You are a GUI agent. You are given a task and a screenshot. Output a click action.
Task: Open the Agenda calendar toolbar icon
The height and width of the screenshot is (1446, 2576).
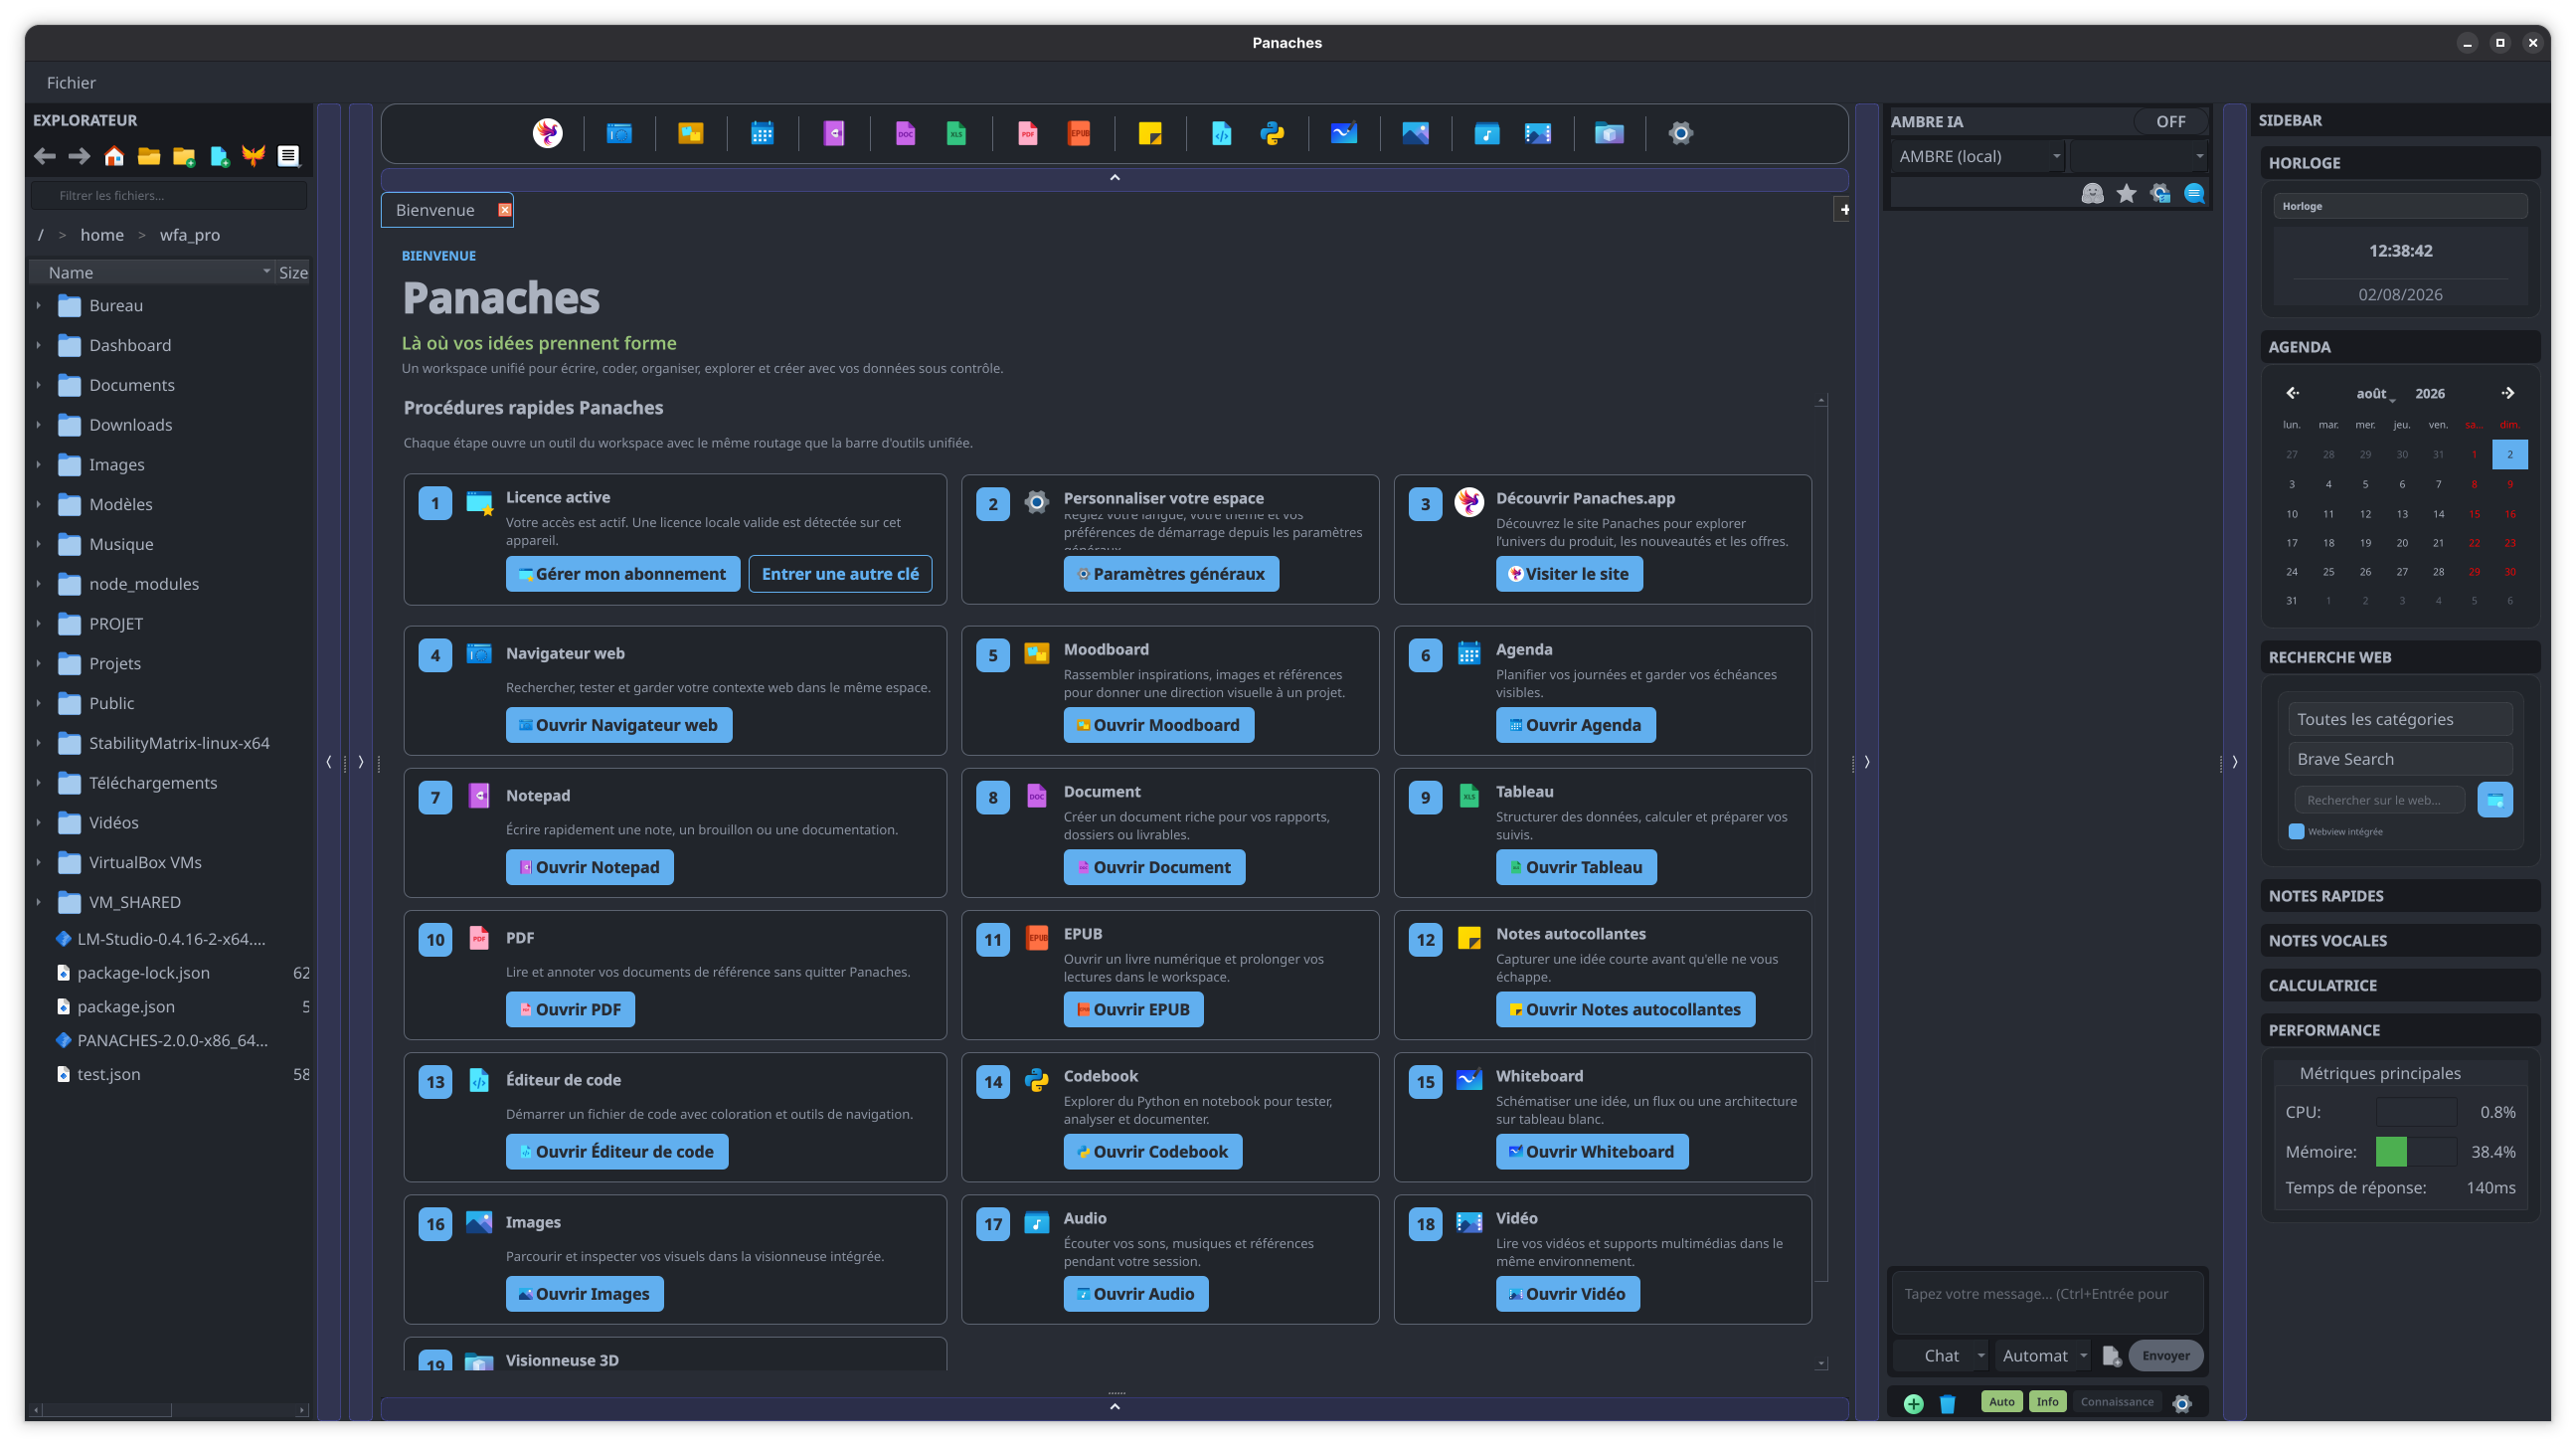tap(762, 133)
